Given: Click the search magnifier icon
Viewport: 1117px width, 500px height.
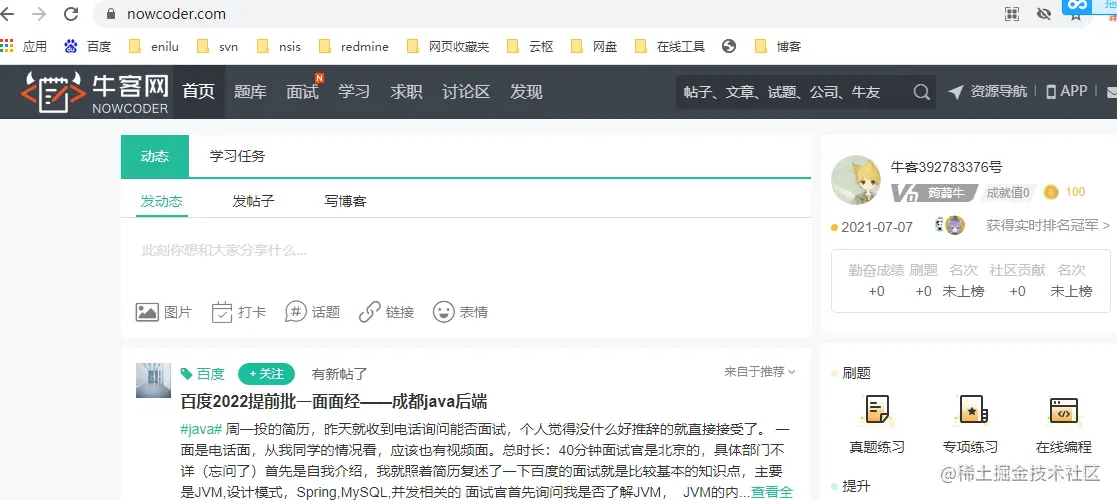Looking at the screenshot, I should click(921, 92).
